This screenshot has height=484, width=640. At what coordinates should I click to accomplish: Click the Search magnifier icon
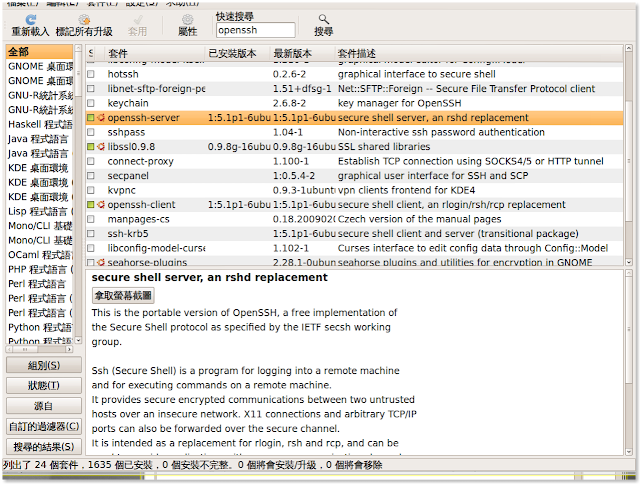click(324, 19)
